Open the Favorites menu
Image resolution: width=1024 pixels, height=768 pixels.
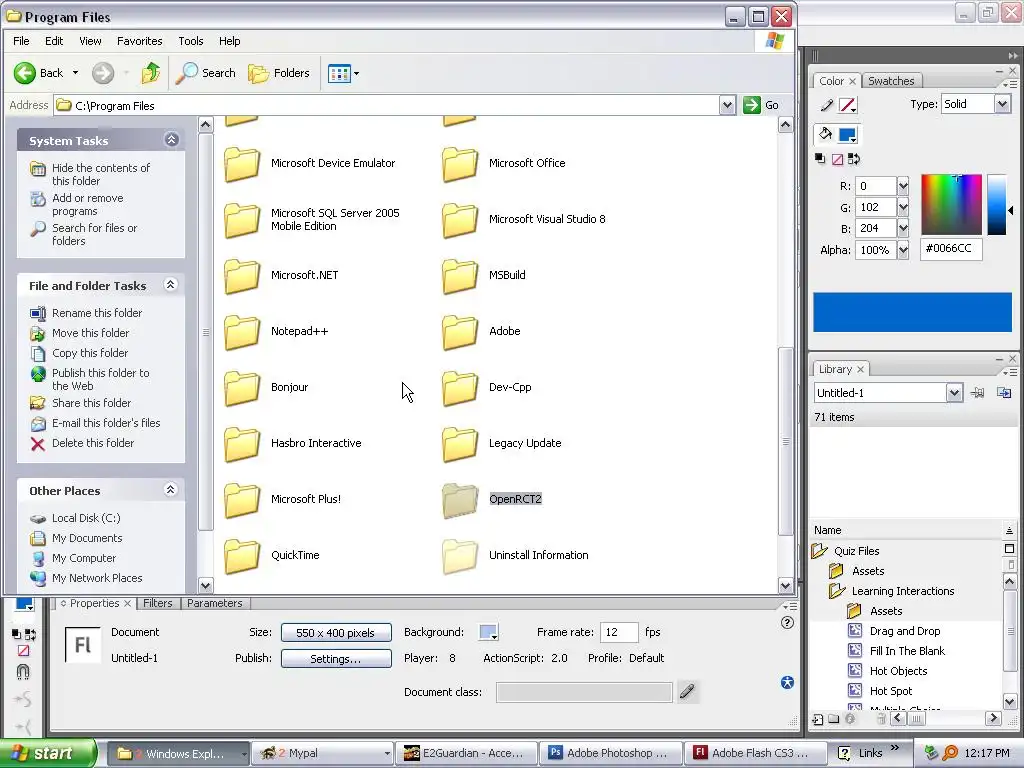(140, 41)
